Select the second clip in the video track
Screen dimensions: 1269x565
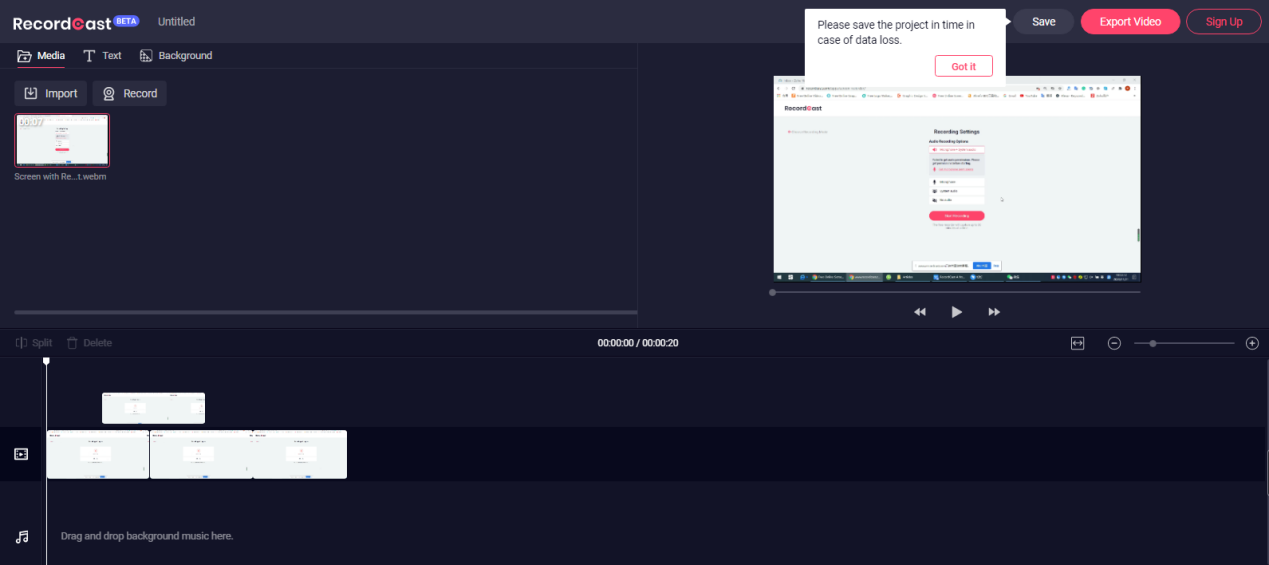201,454
